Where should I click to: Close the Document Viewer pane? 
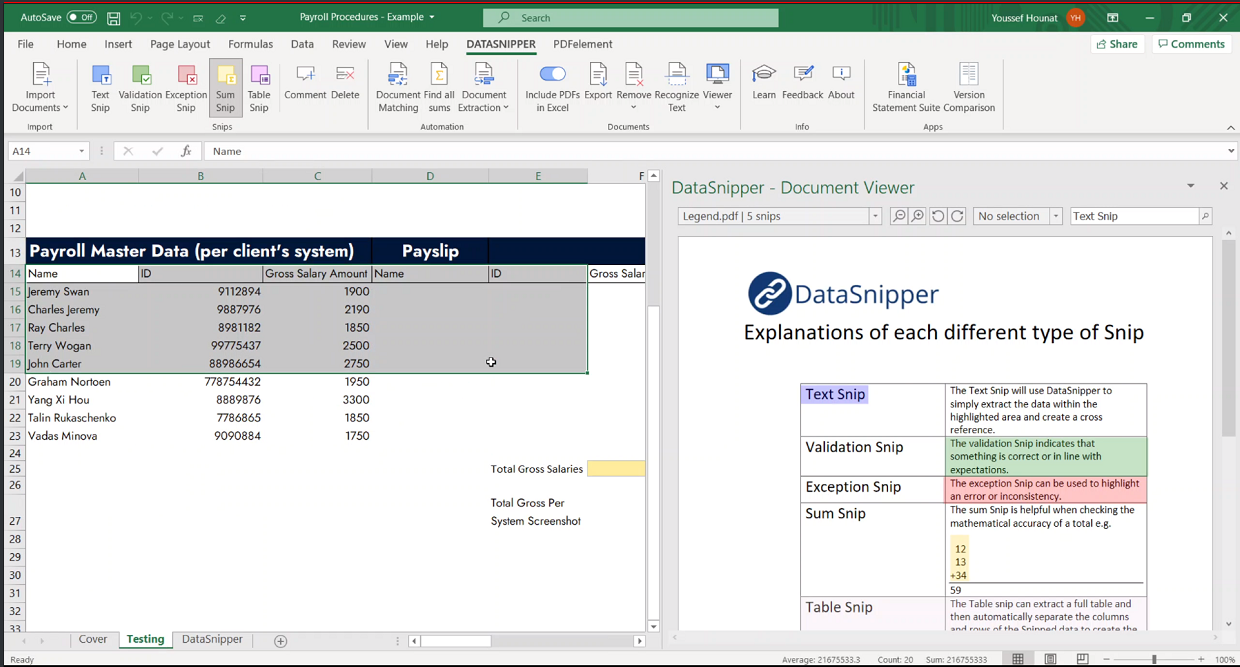point(1223,186)
